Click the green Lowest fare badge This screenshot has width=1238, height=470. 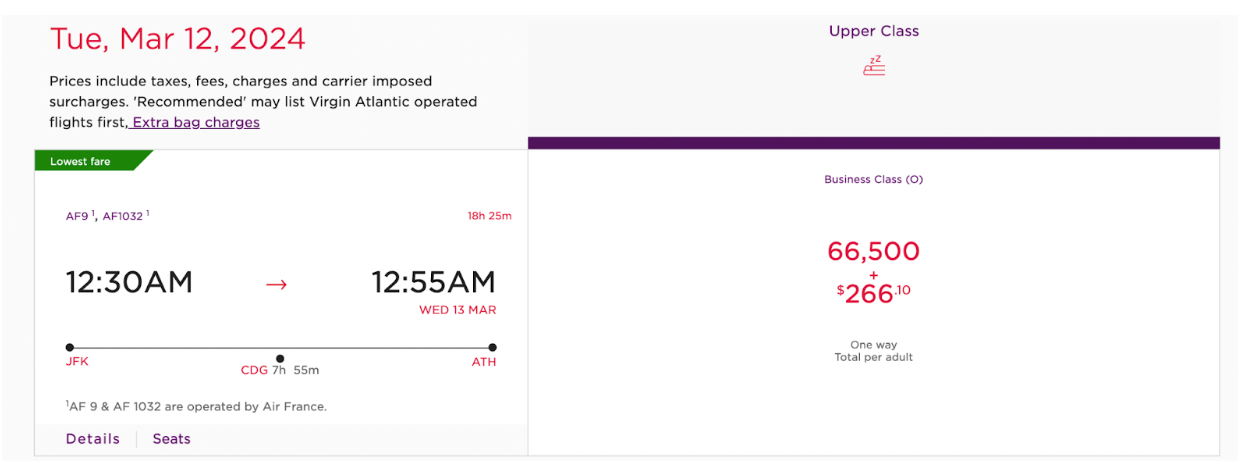coord(92,161)
